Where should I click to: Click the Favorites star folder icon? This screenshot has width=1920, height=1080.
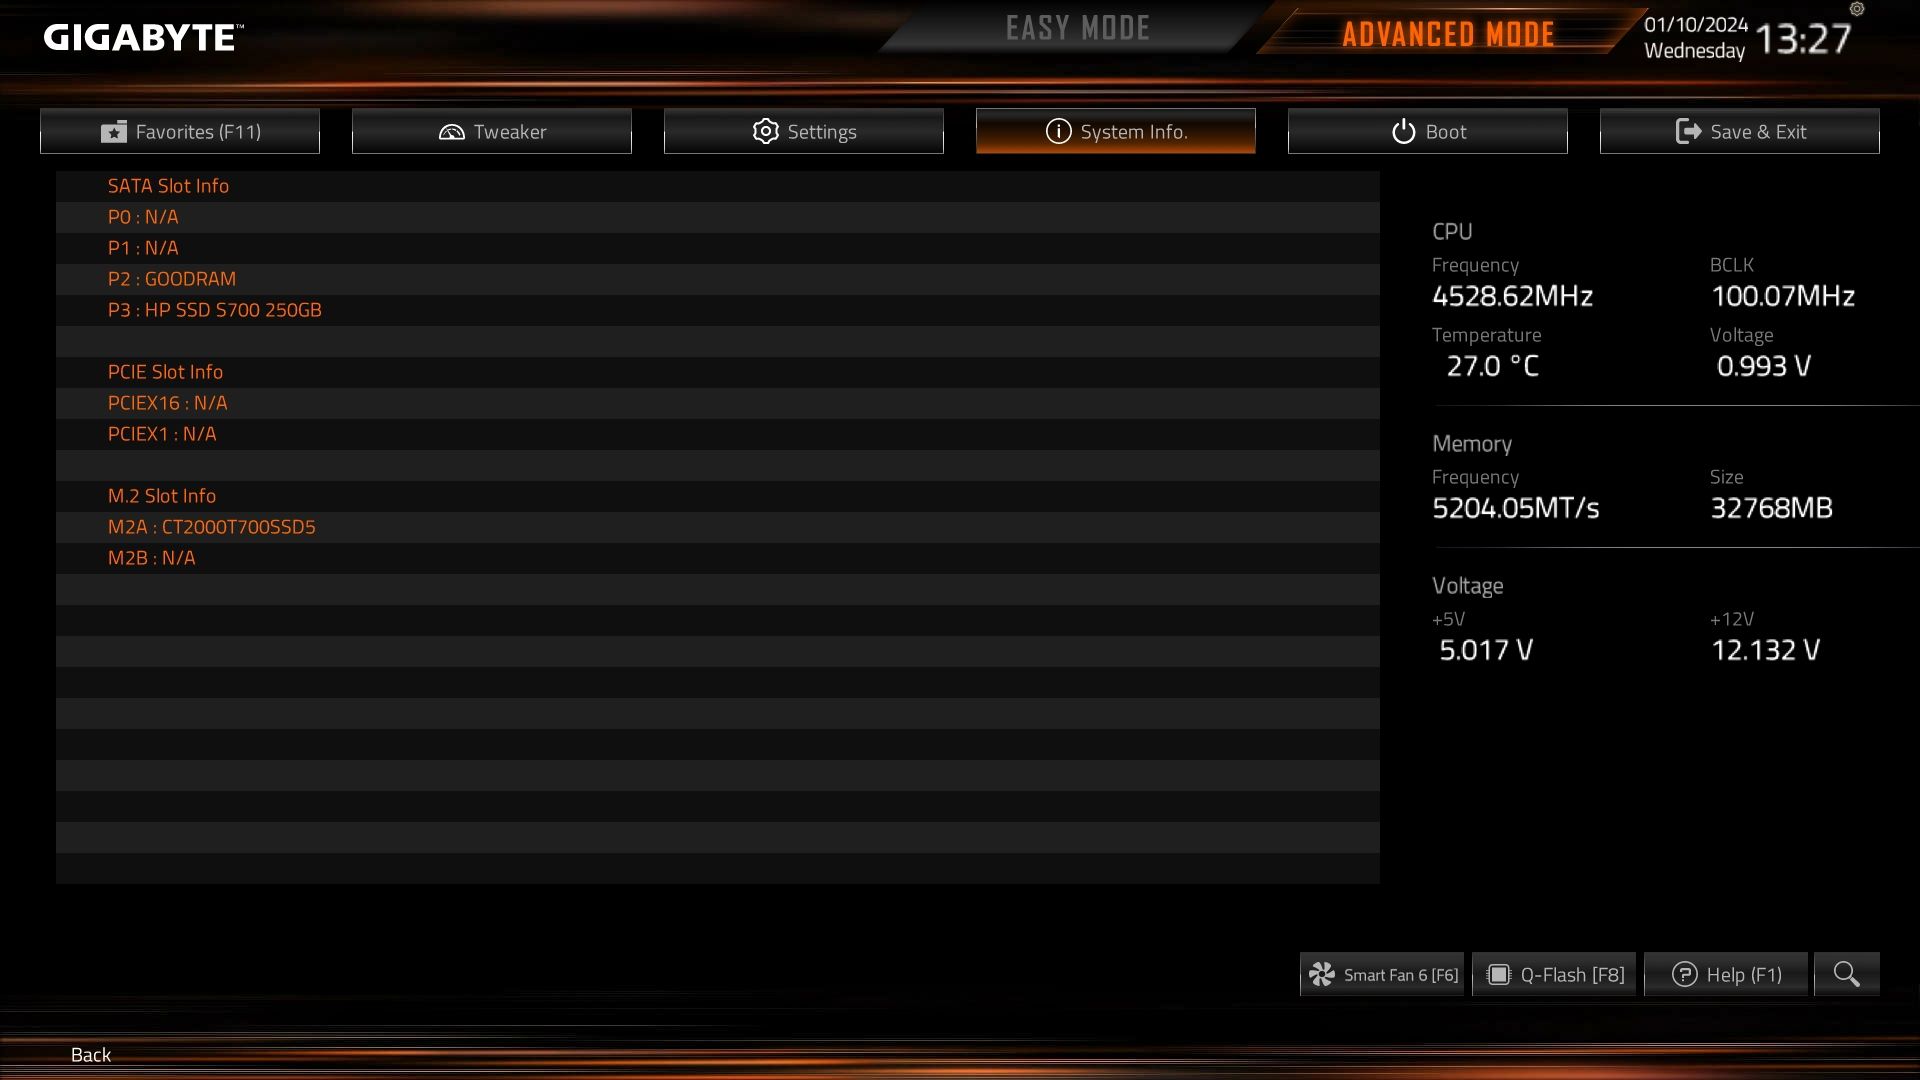pyautogui.click(x=114, y=132)
